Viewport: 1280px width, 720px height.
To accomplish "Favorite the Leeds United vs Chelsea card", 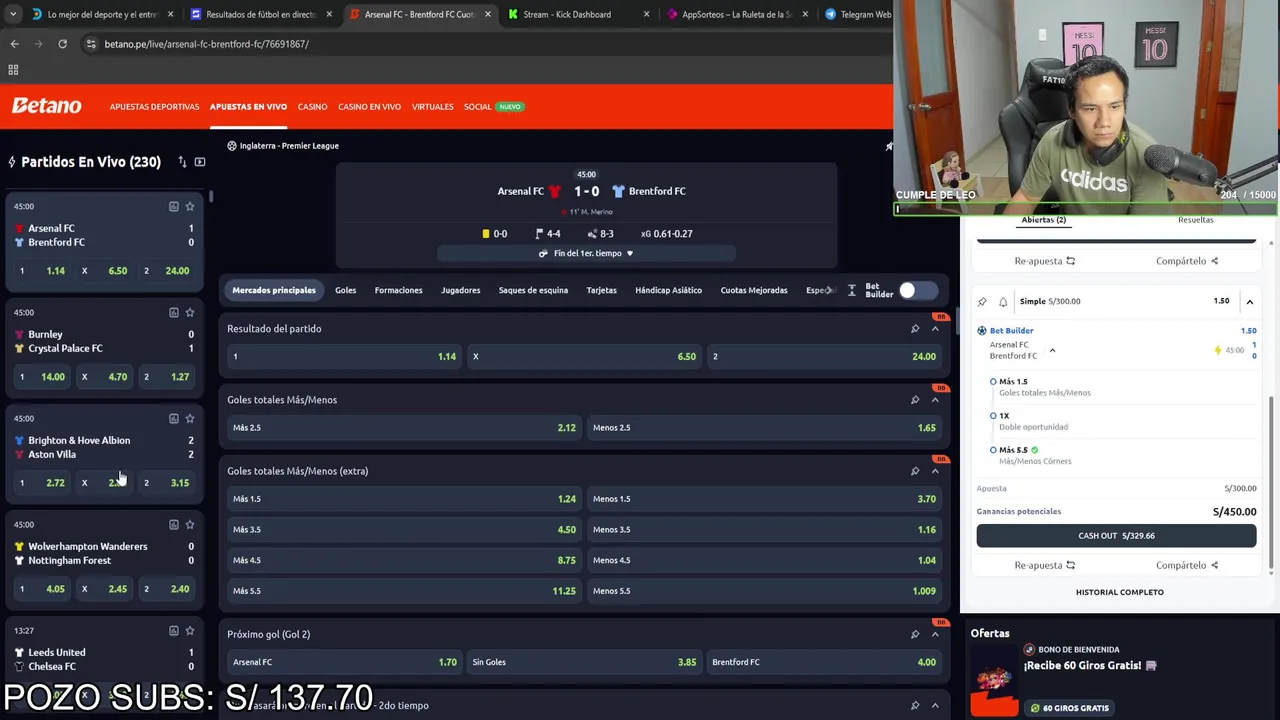I will pyautogui.click(x=190, y=630).
